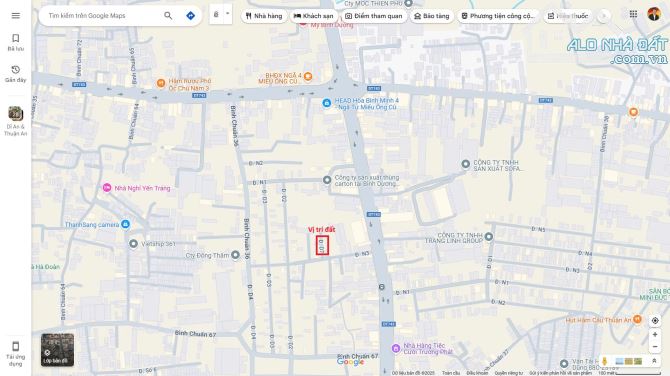Click the Vietship 361 map pin

133,244
